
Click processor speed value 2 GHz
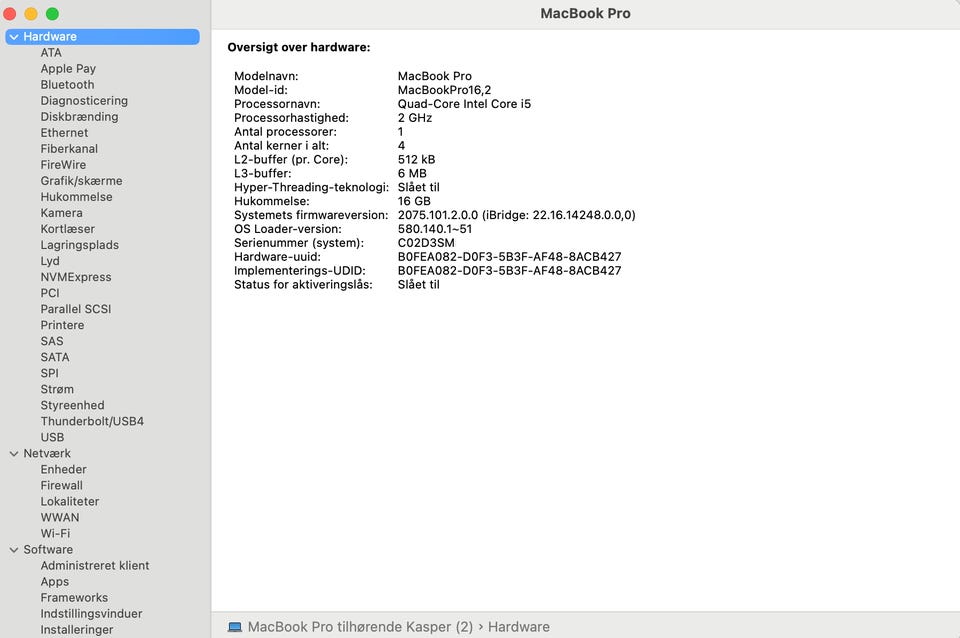415,118
